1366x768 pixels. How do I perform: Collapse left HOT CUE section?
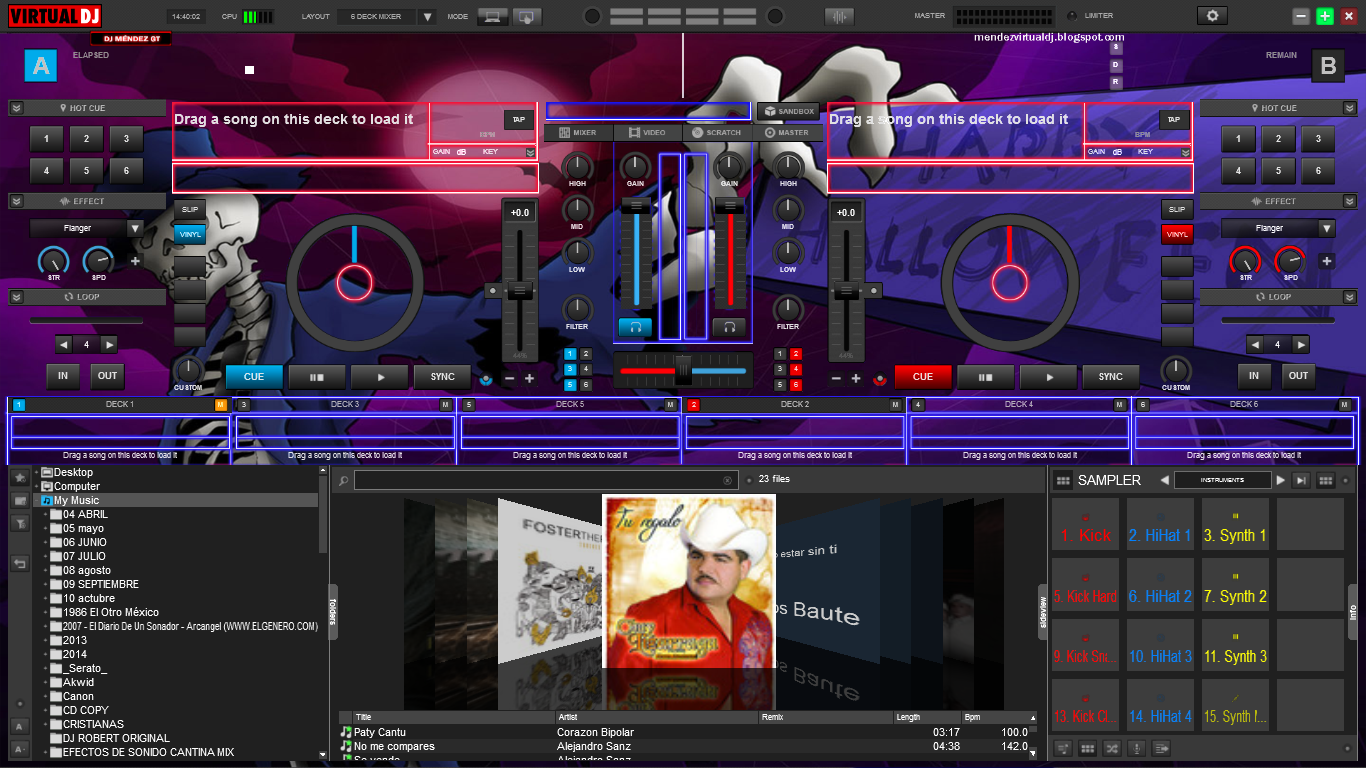[x=17, y=108]
